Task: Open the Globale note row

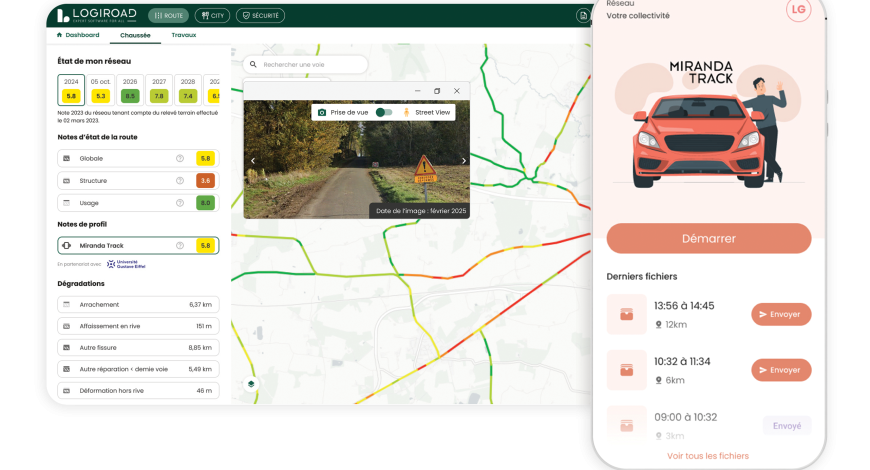Action: coord(138,158)
